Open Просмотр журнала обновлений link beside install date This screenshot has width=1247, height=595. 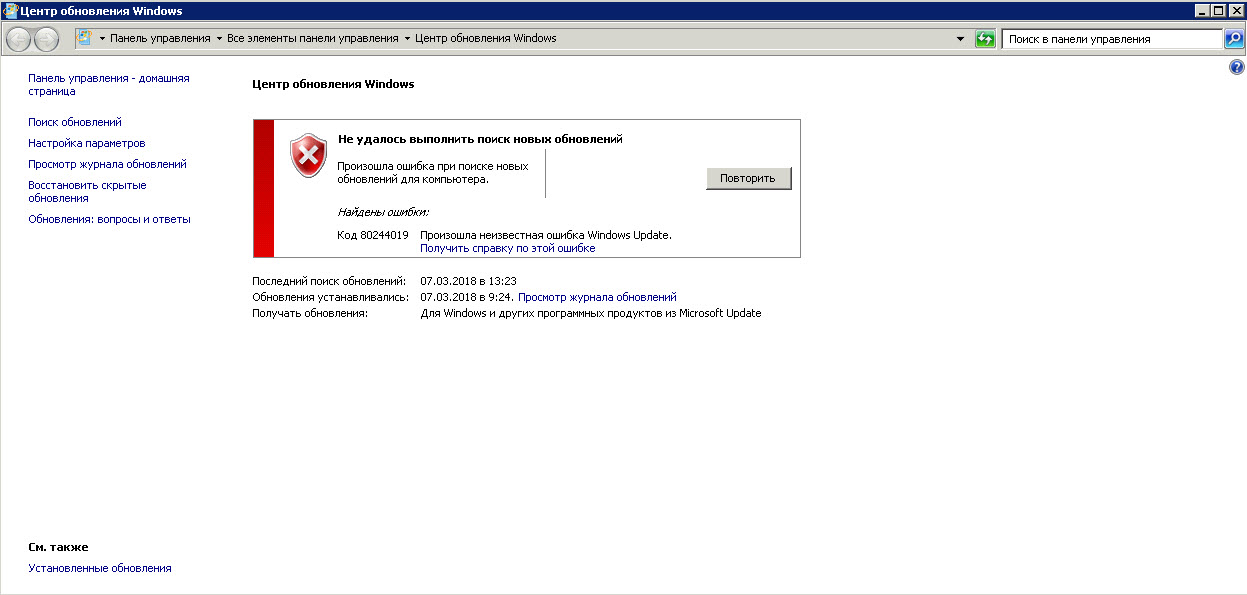tap(597, 297)
